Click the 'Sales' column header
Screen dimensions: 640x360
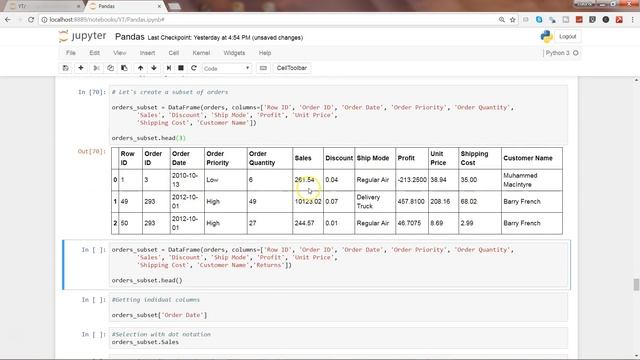pyautogui.click(x=303, y=158)
